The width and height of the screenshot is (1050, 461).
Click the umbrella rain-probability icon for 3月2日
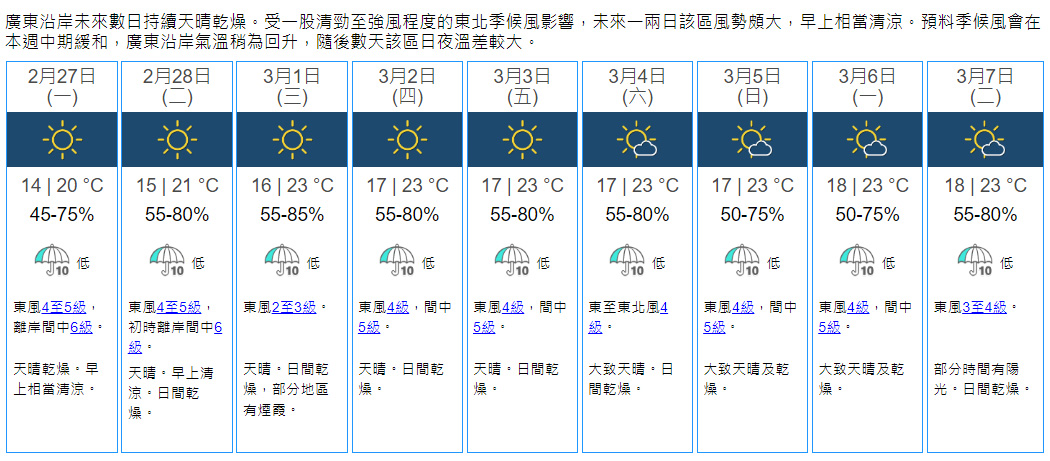396,260
